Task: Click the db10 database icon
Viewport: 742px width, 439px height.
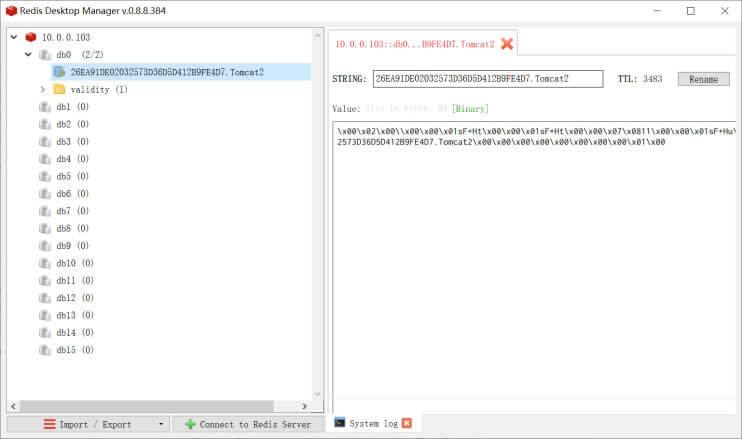Action: point(45,263)
